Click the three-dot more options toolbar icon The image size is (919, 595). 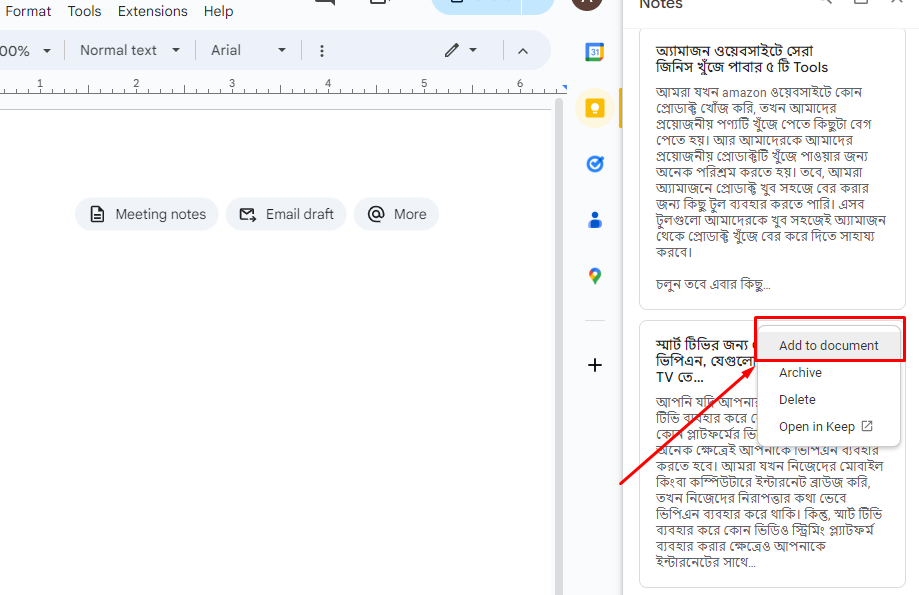tap(321, 51)
